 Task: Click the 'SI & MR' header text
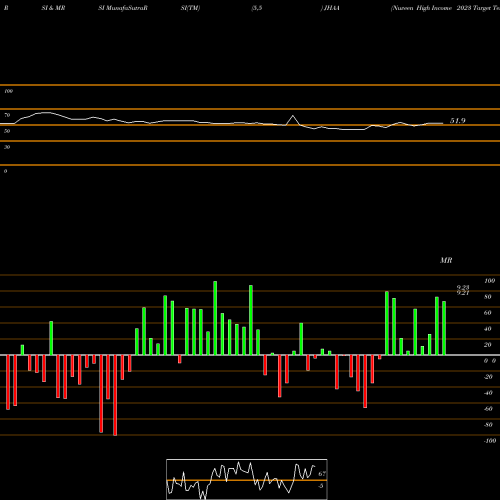pyautogui.click(x=53, y=8)
